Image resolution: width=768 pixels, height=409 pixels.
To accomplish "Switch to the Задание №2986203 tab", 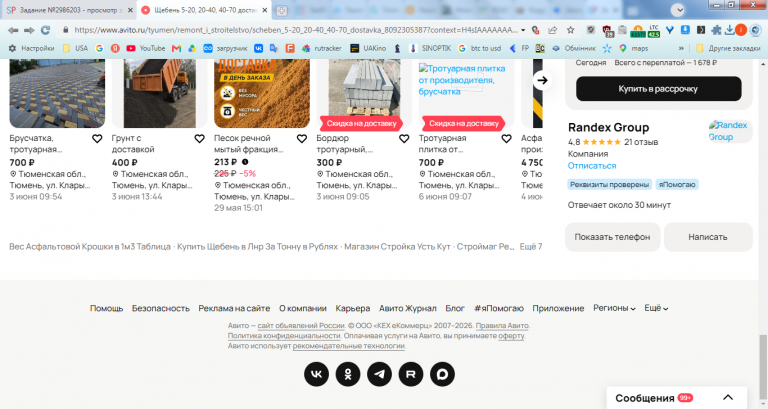I will point(69,10).
